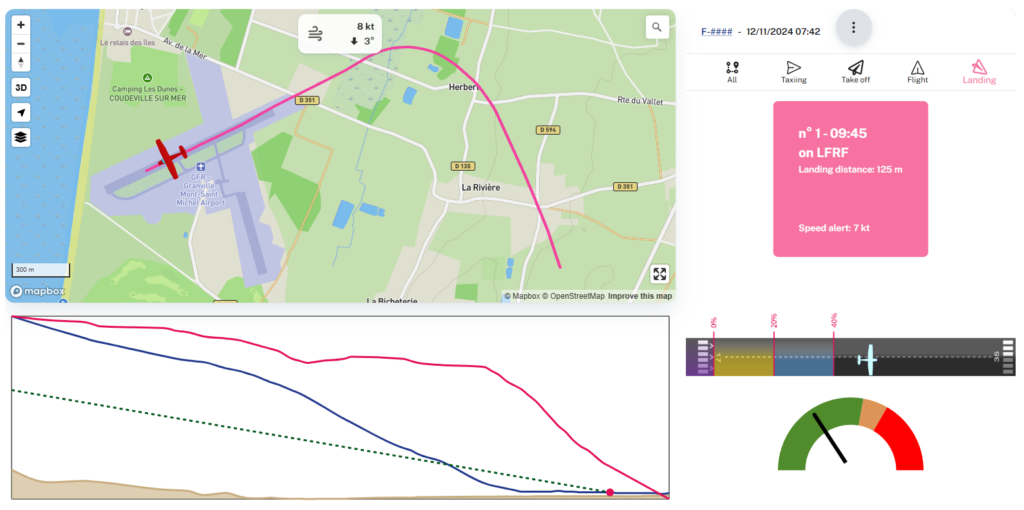Viewport: 1024px width, 510px height.
Task: Open the map search tool
Action: pyautogui.click(x=656, y=27)
